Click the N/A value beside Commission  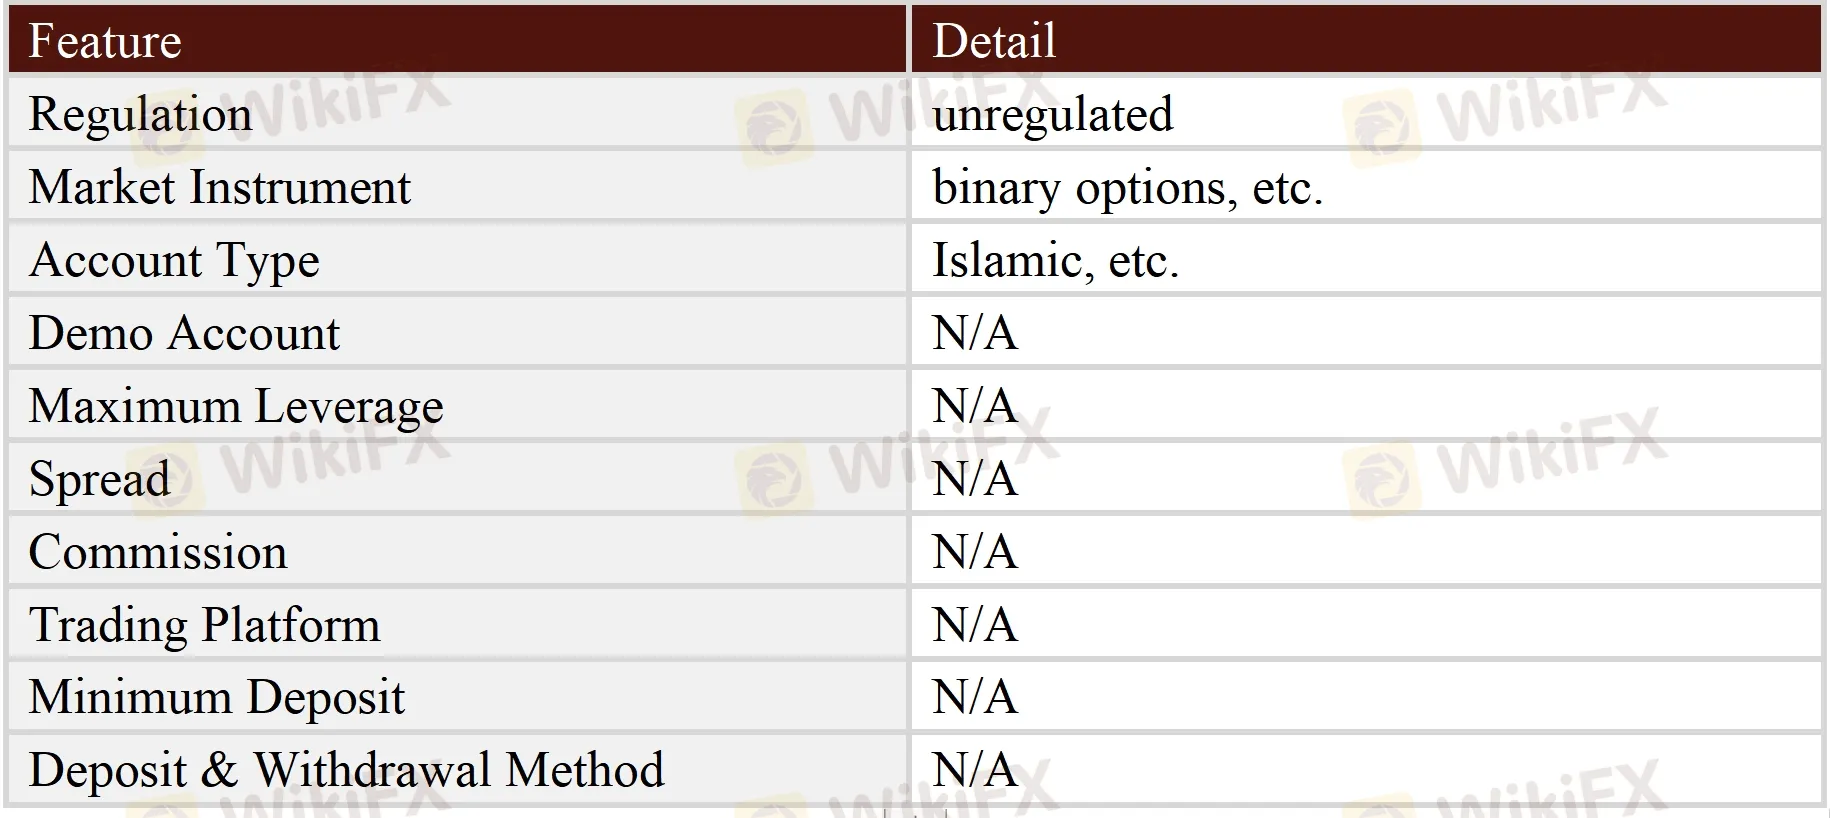(975, 552)
